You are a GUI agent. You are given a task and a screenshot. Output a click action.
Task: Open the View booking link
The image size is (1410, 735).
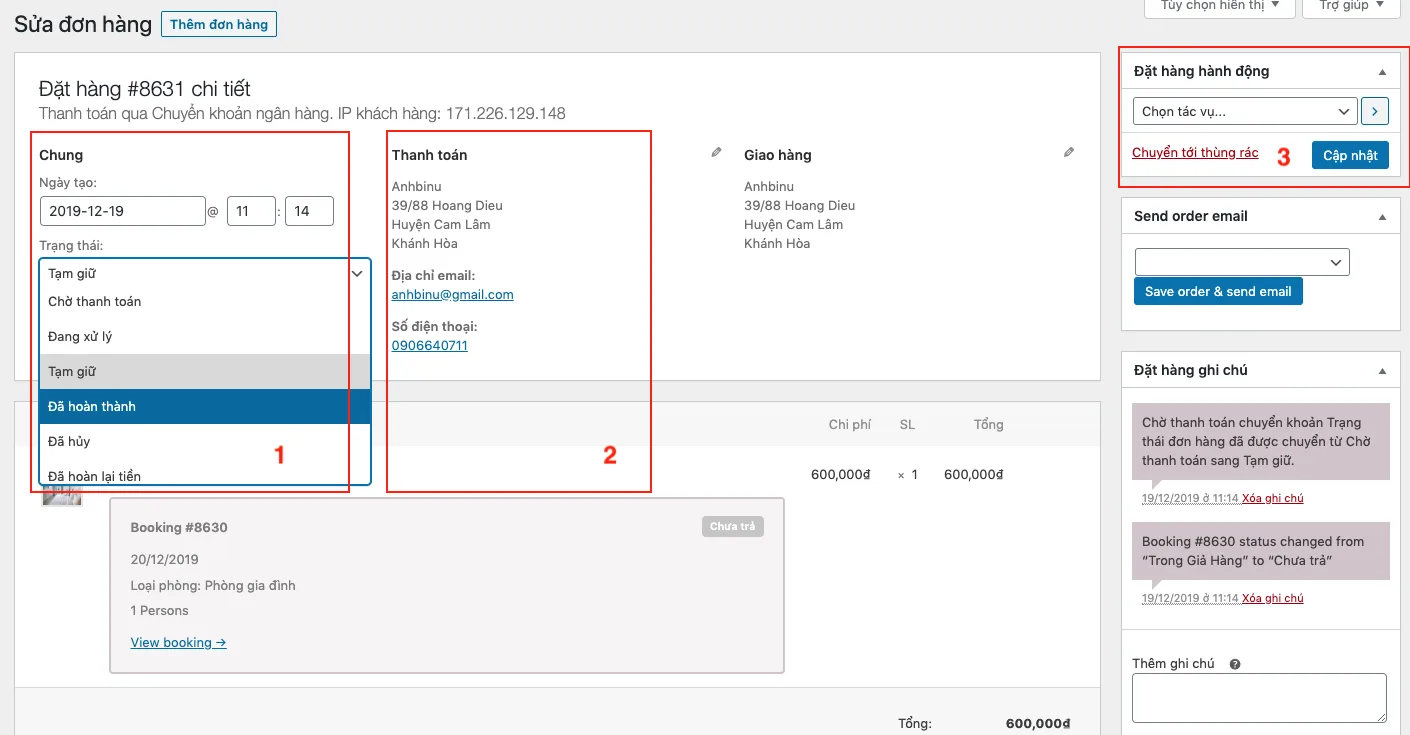coord(178,643)
